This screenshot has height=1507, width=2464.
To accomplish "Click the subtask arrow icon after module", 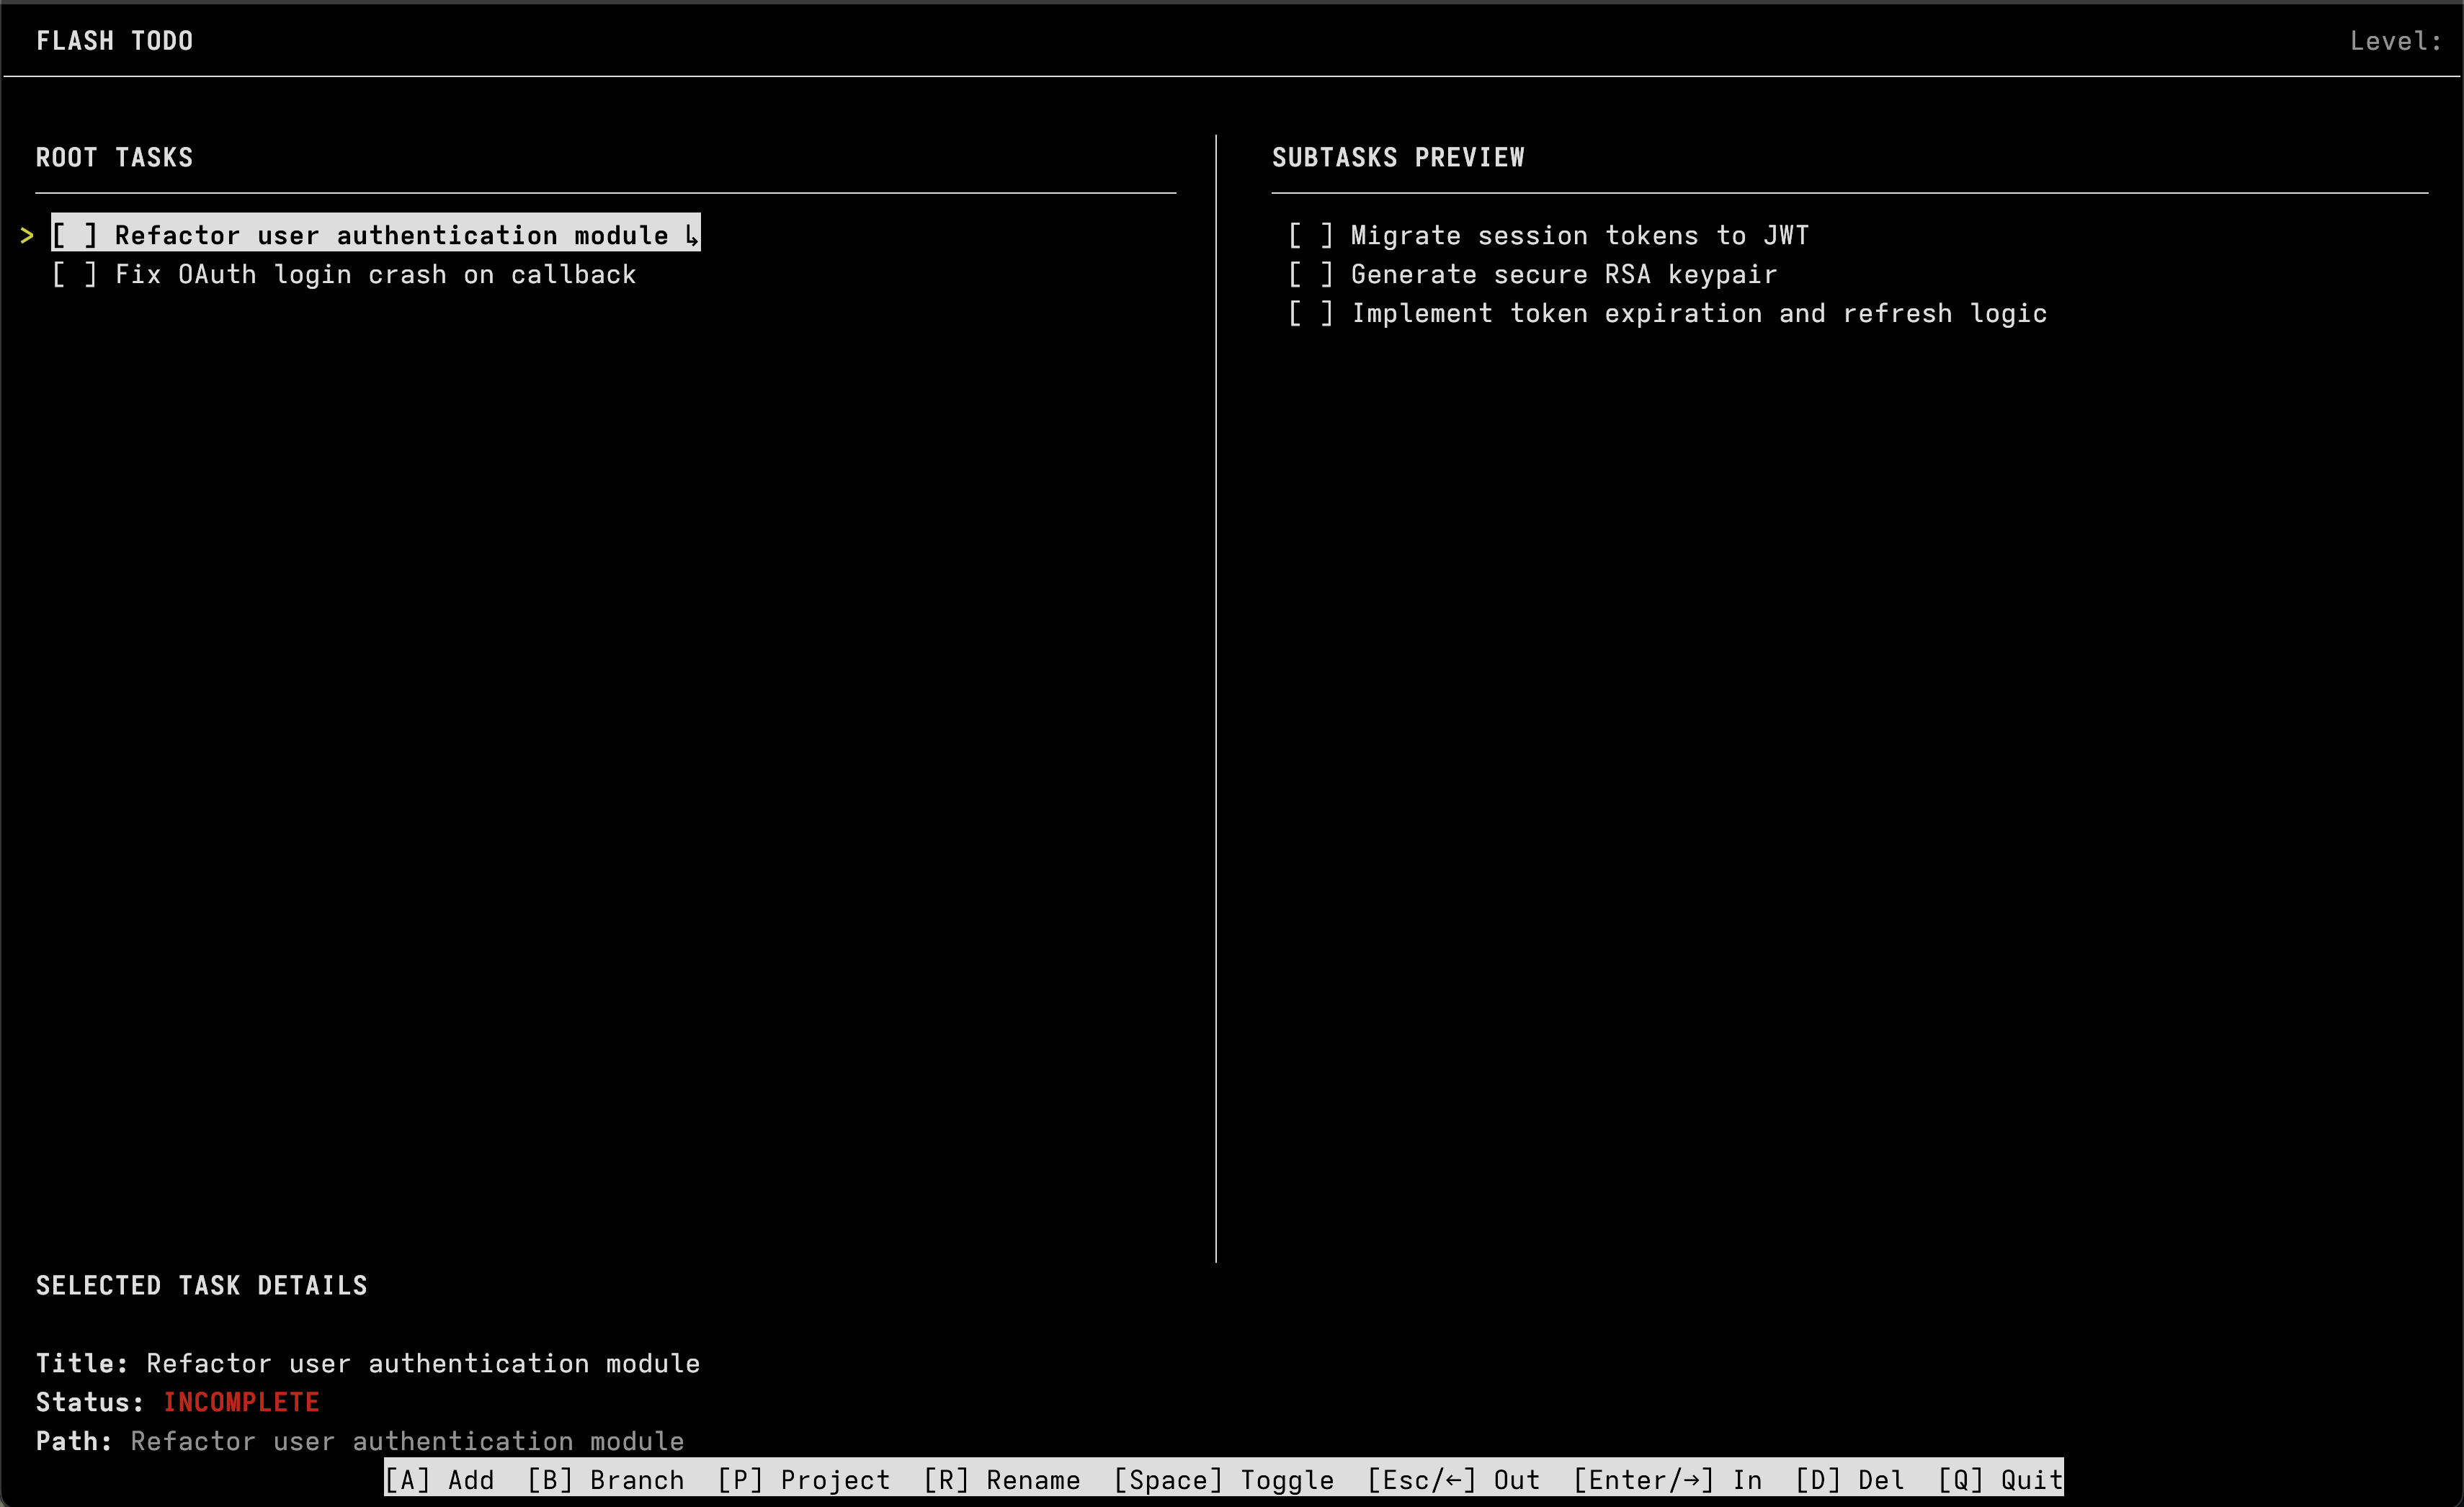I will 691,236.
